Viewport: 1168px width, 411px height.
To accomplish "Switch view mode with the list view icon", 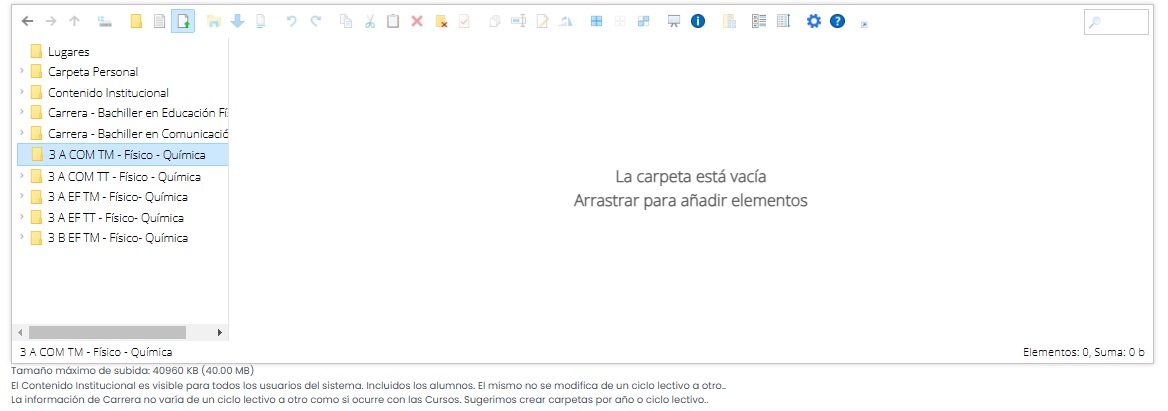I will (x=759, y=22).
